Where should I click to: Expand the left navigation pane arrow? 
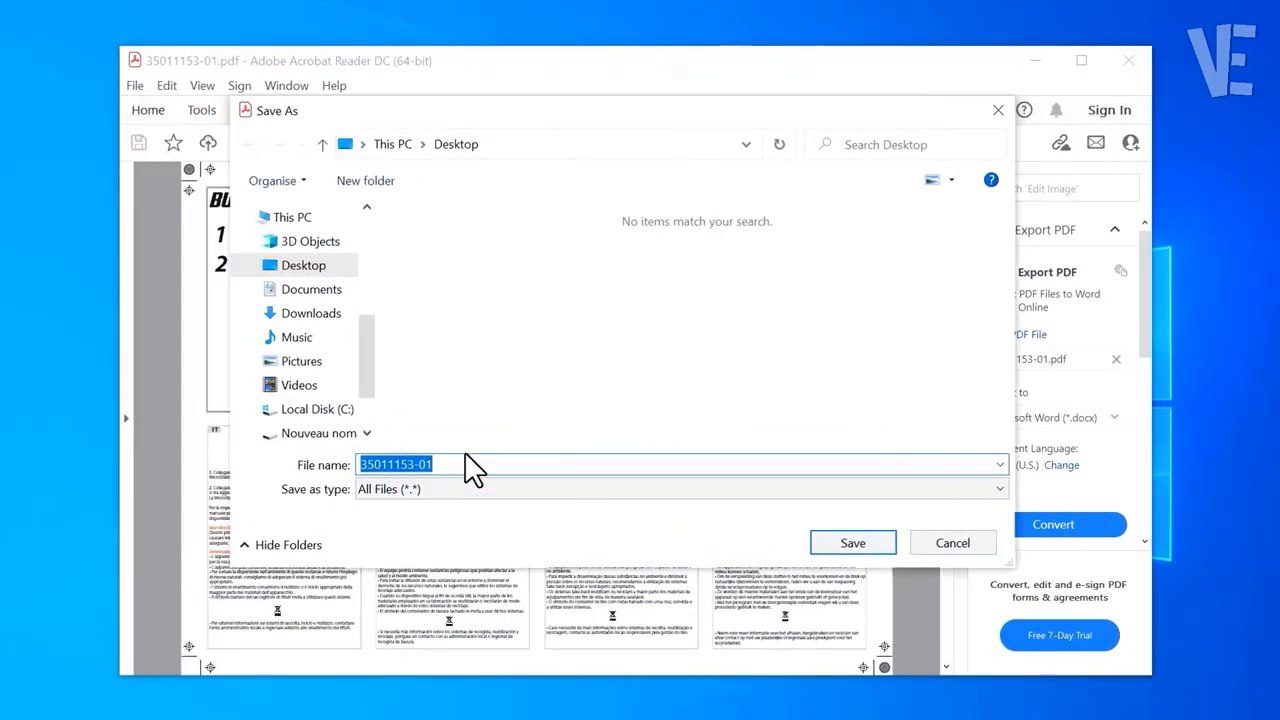(x=126, y=418)
